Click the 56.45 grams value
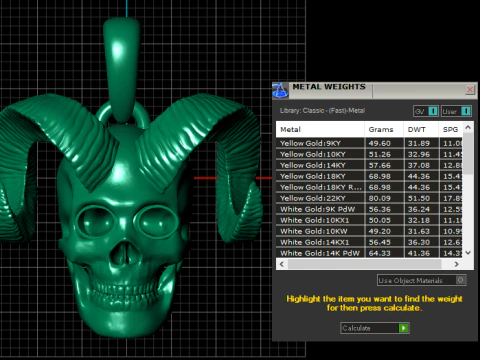This screenshot has height=360, width=480. (379, 242)
